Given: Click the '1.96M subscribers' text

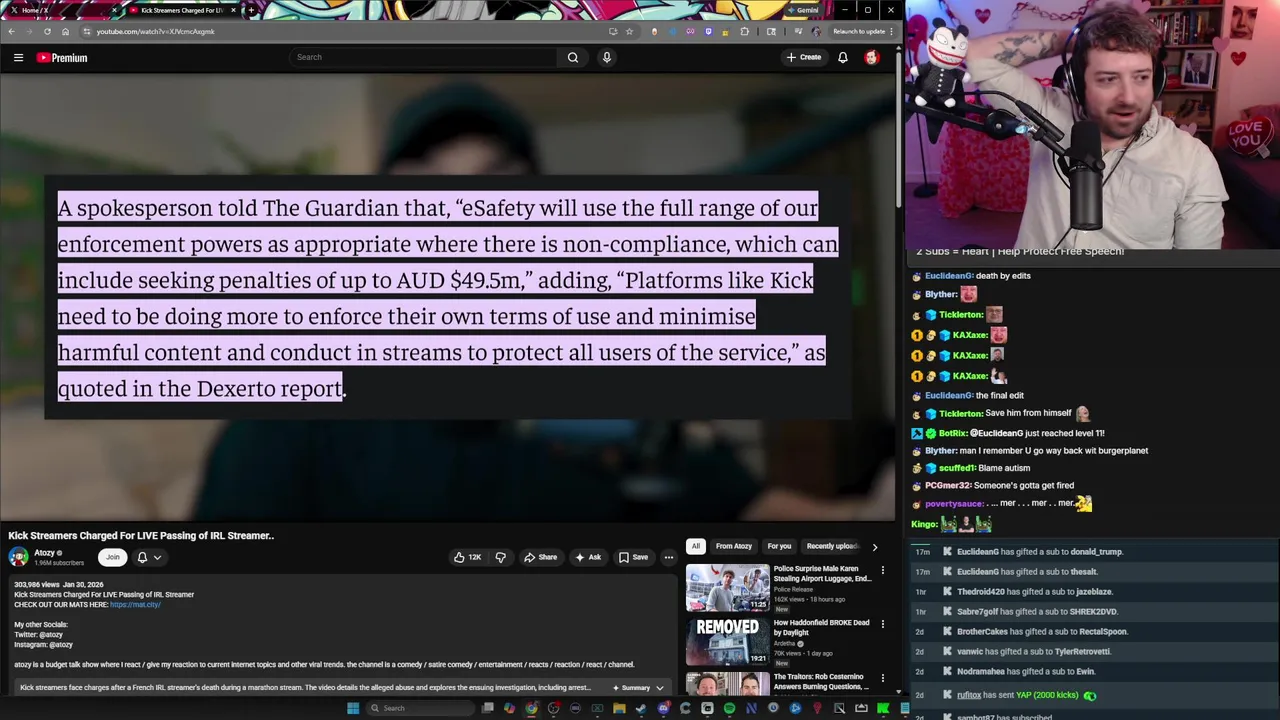Looking at the screenshot, I should point(59,563).
